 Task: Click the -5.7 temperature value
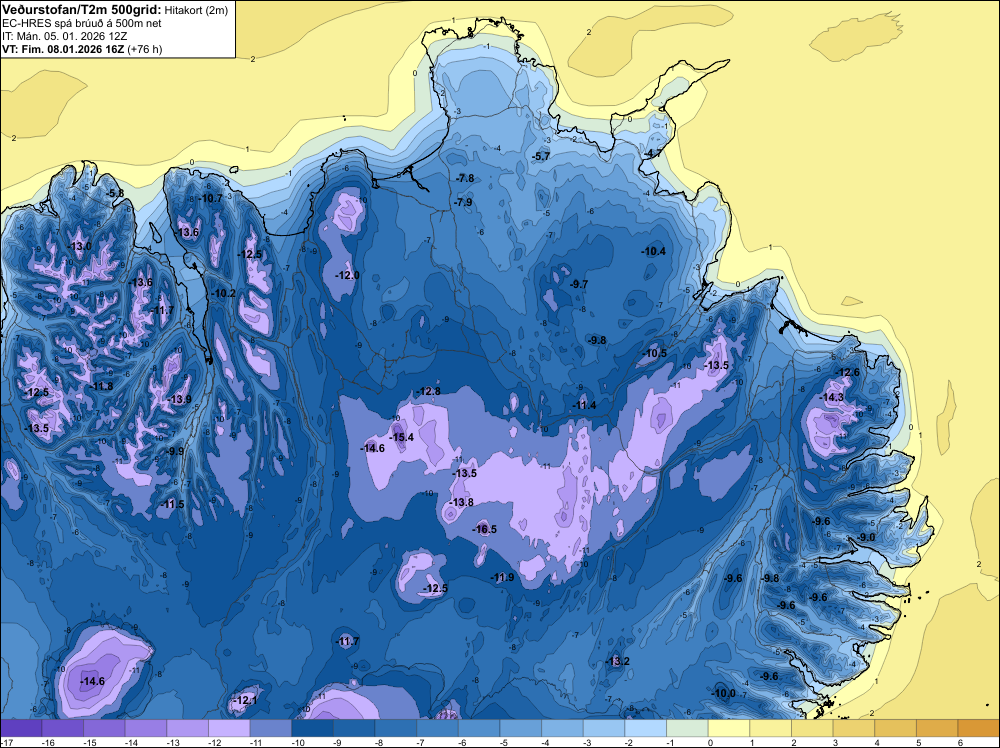pyautogui.click(x=540, y=156)
